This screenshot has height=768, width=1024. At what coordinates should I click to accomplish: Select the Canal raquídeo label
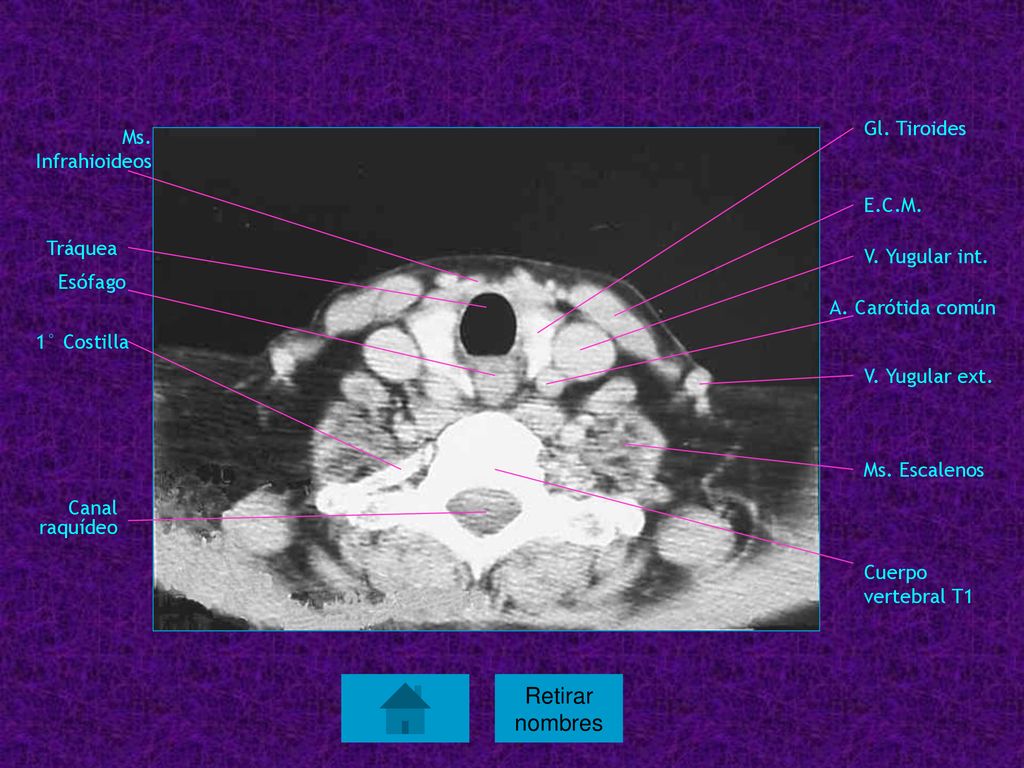click(78, 517)
